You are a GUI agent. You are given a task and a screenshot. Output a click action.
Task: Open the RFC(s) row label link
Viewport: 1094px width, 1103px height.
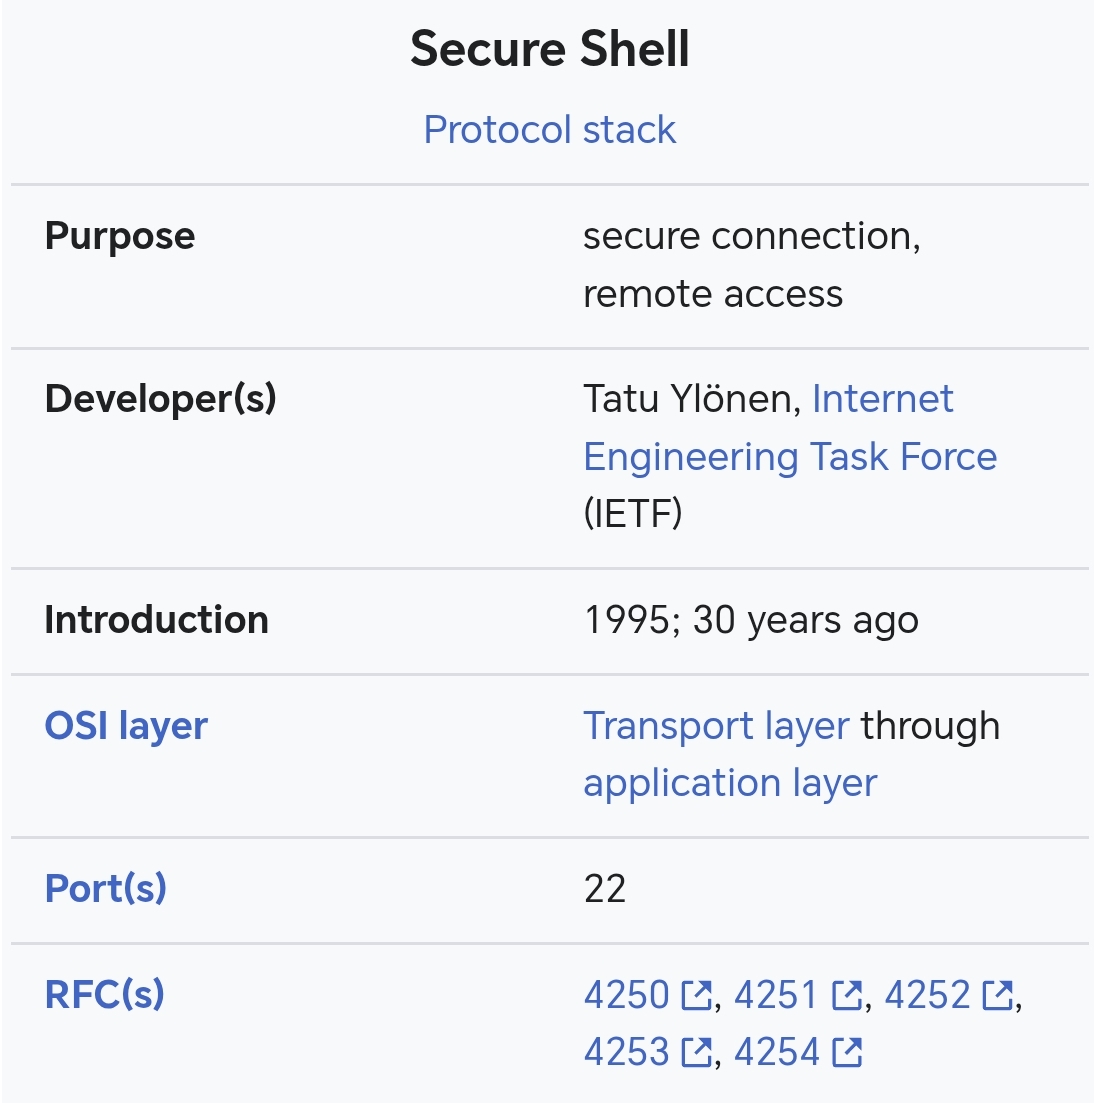[x=105, y=994]
